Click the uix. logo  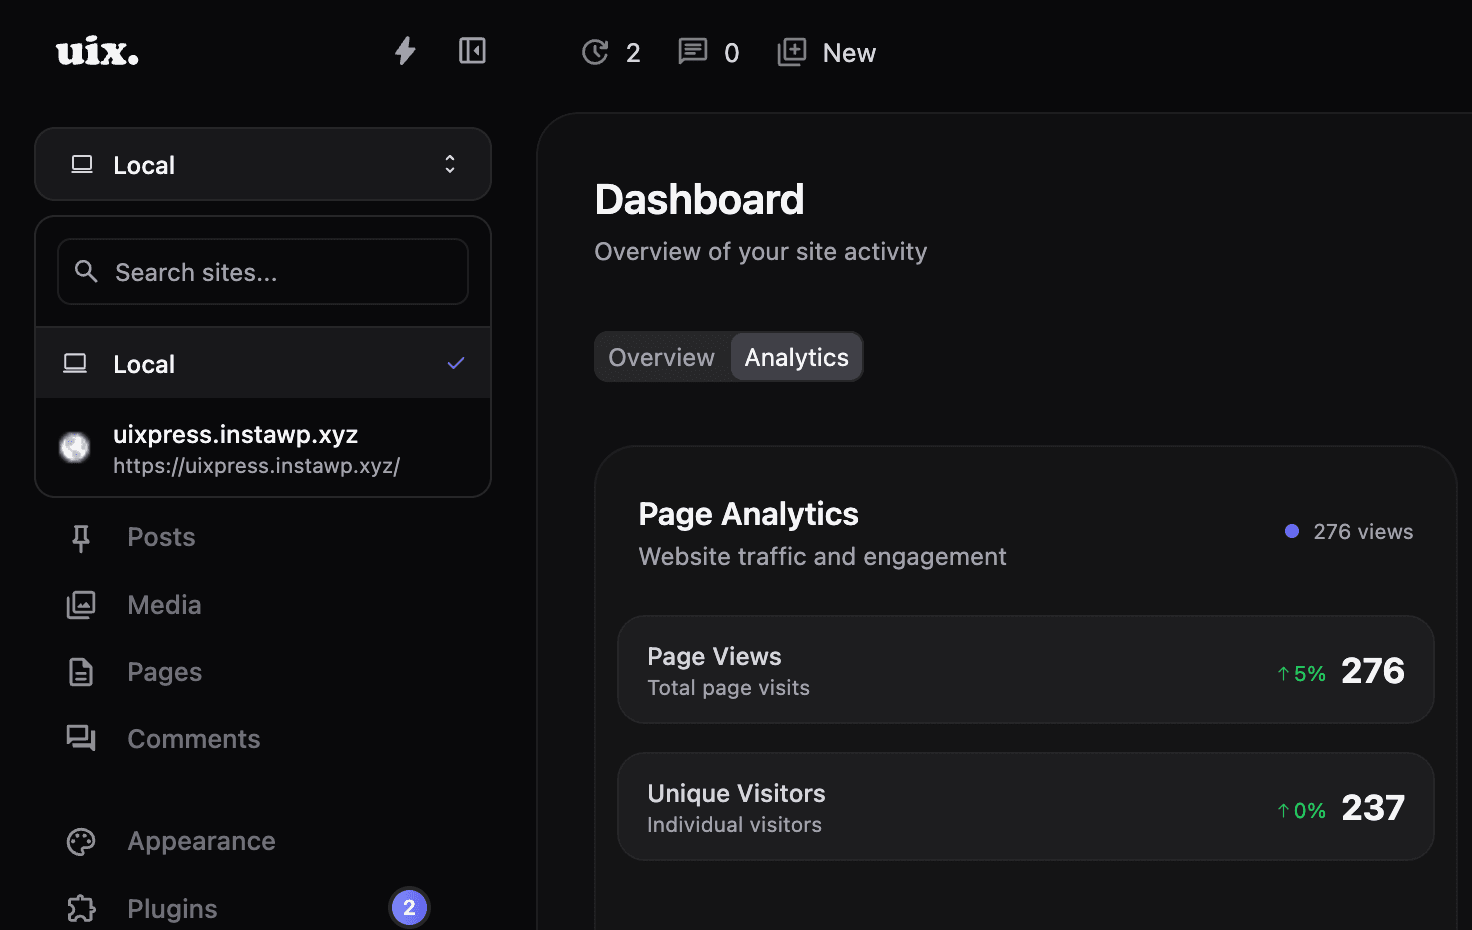pos(96,51)
